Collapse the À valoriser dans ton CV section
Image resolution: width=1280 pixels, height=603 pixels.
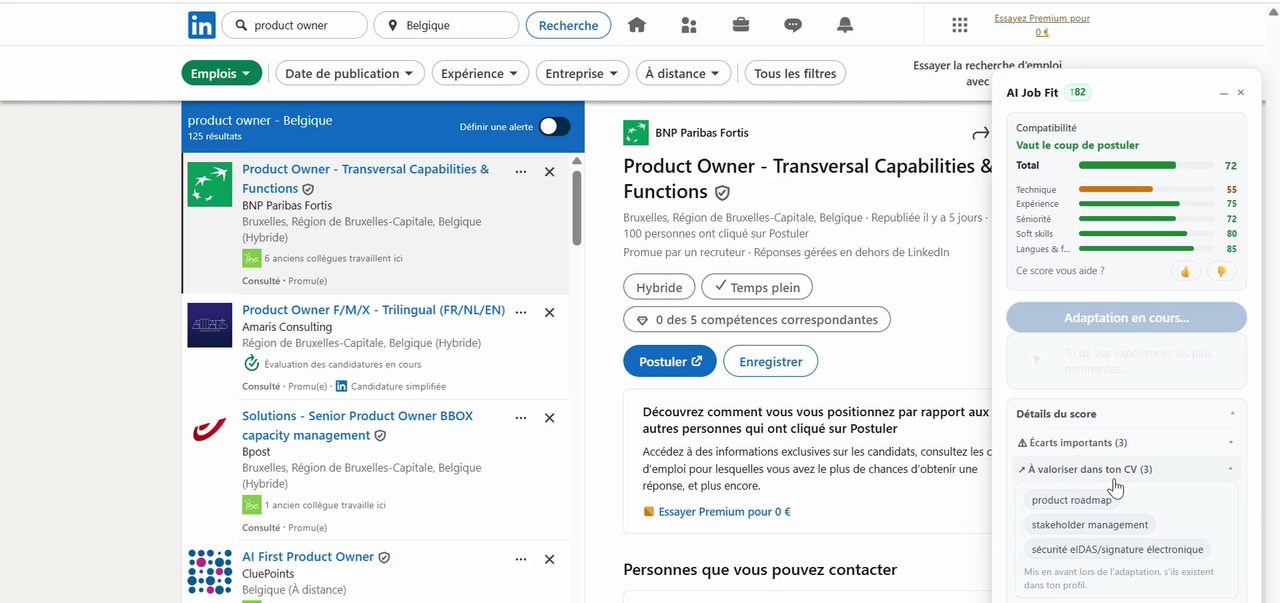tap(1126, 469)
